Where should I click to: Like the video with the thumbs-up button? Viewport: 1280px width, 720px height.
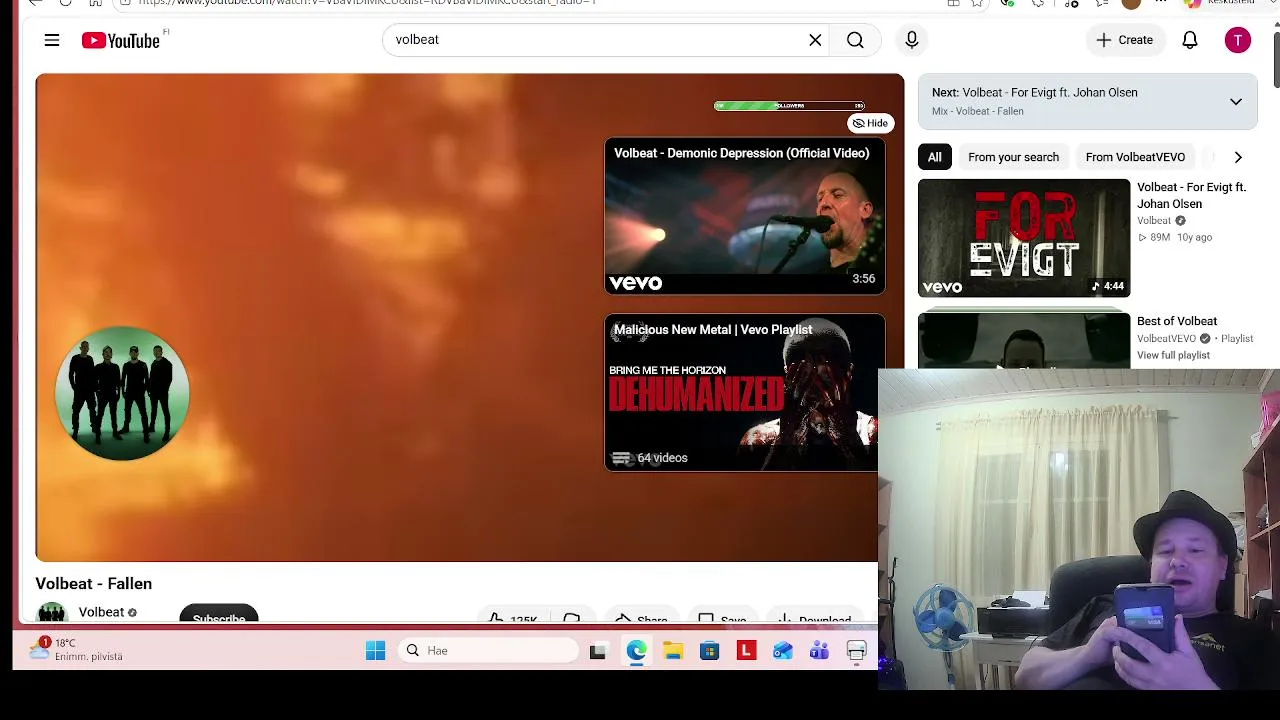point(513,617)
